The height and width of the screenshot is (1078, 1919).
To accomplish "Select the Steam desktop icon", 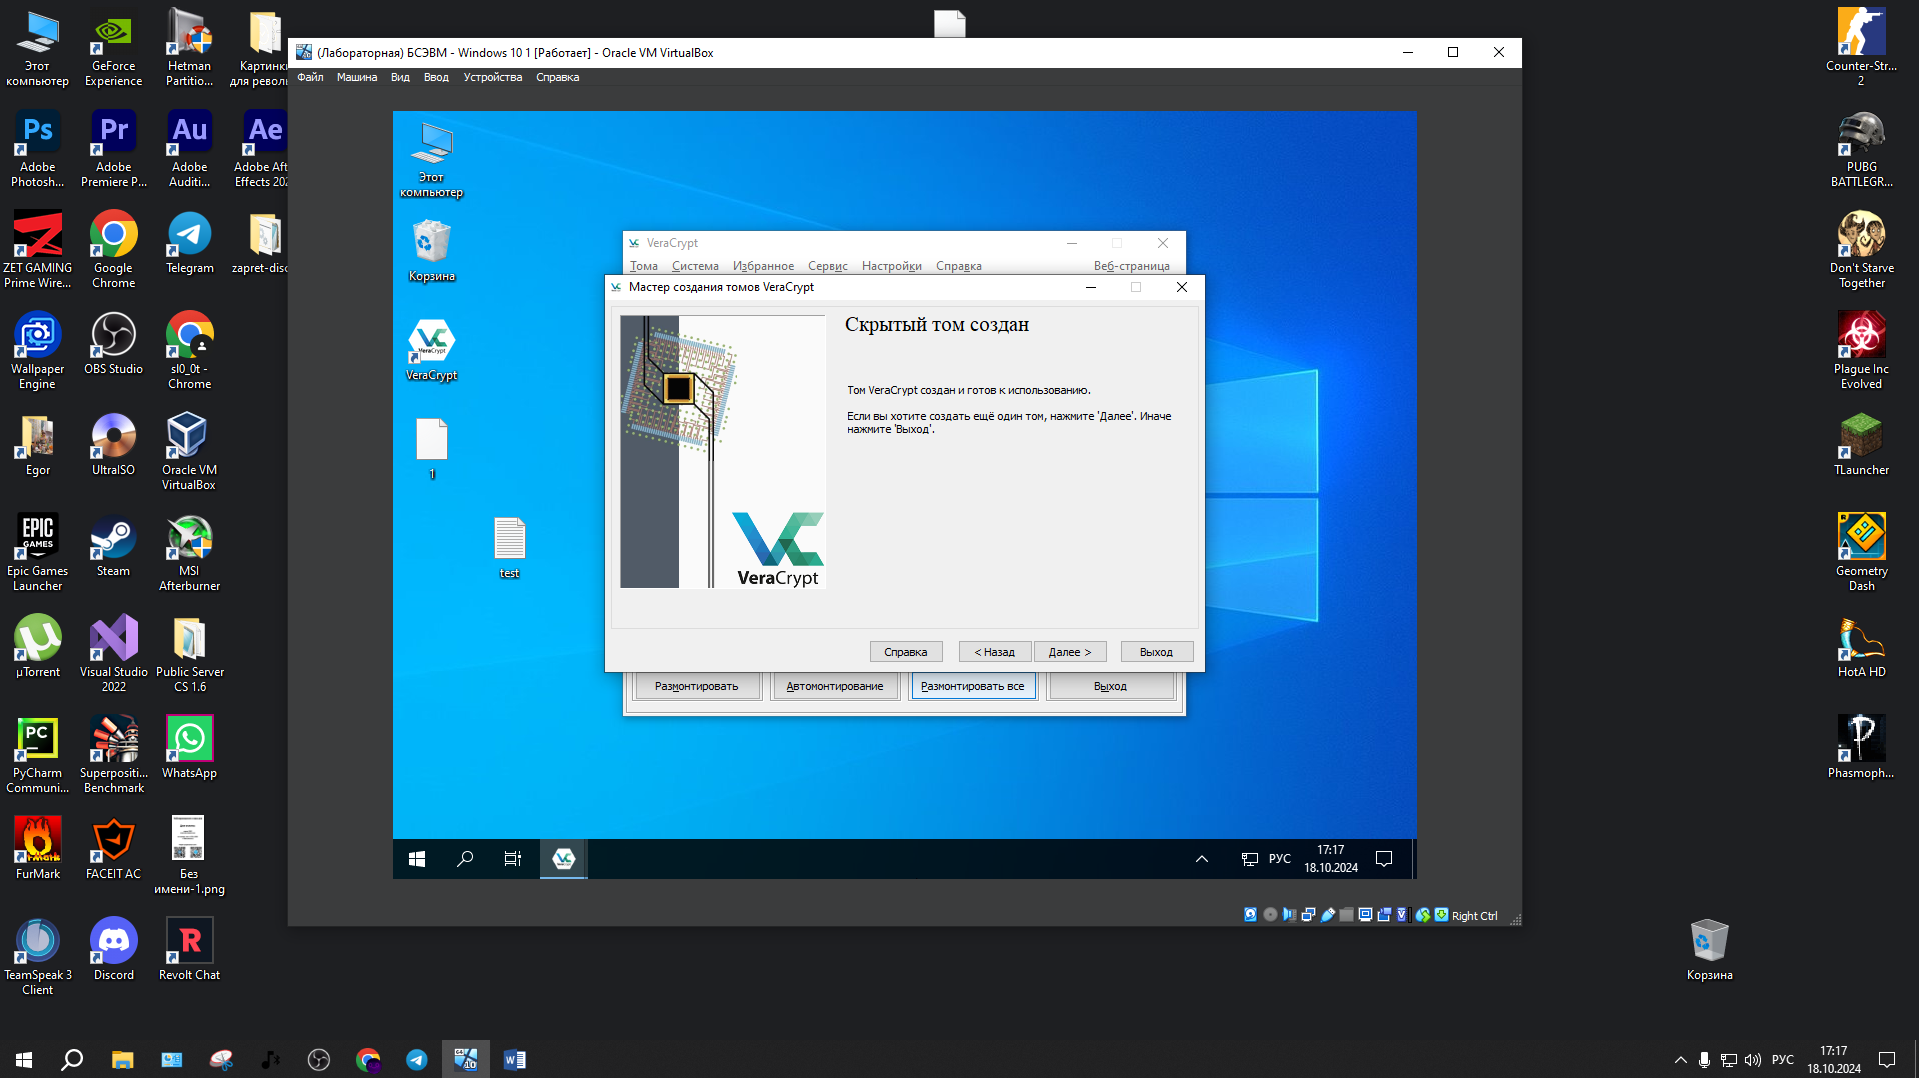I will click(114, 546).
